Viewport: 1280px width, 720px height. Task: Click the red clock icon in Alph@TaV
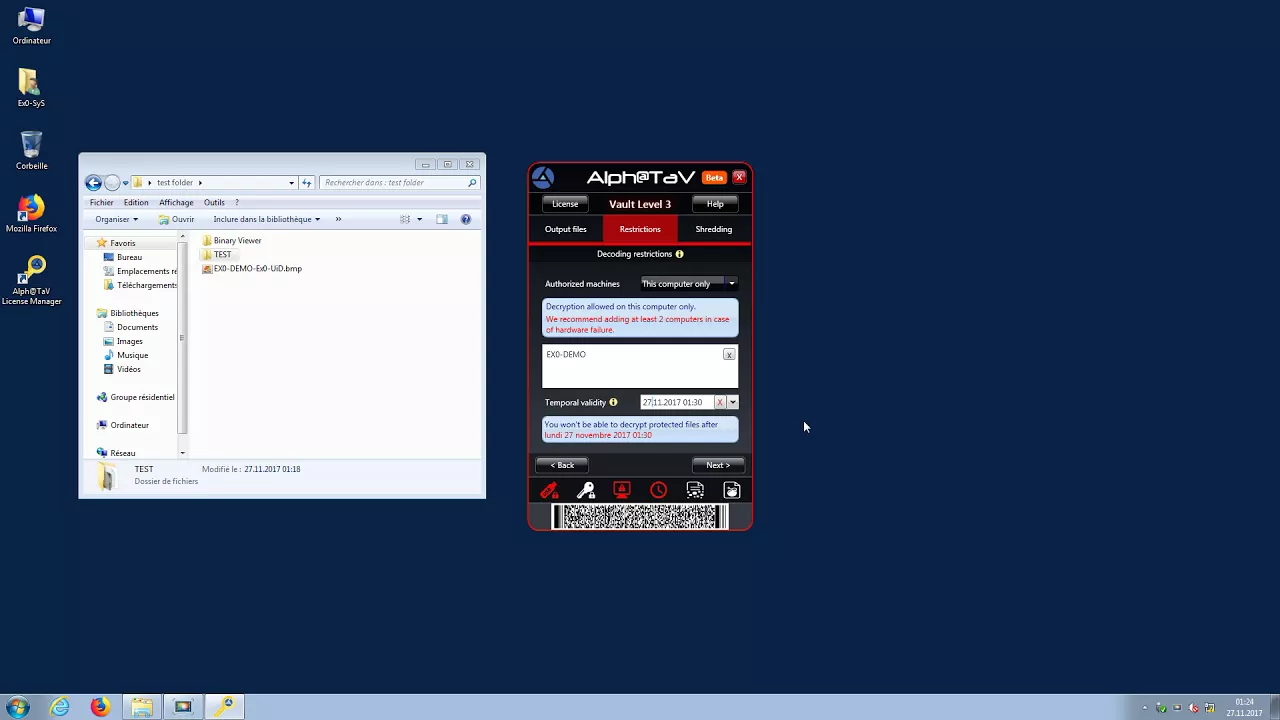[x=658, y=490]
